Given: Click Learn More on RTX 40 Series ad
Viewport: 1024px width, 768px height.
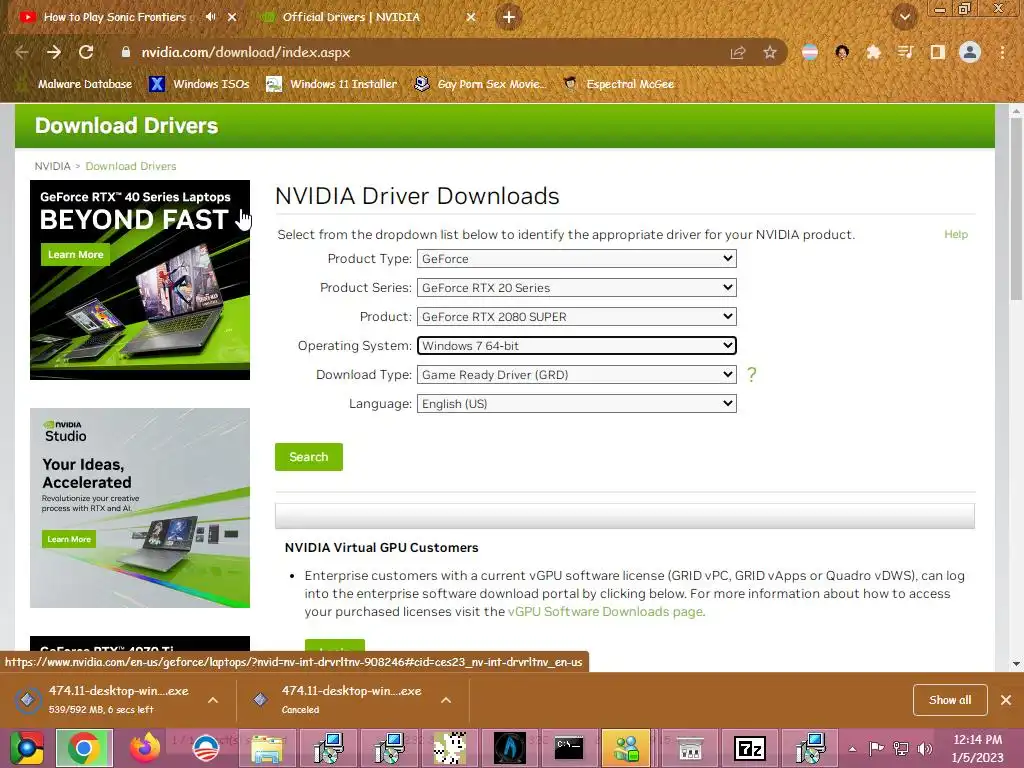Looking at the screenshot, I should (x=76, y=255).
